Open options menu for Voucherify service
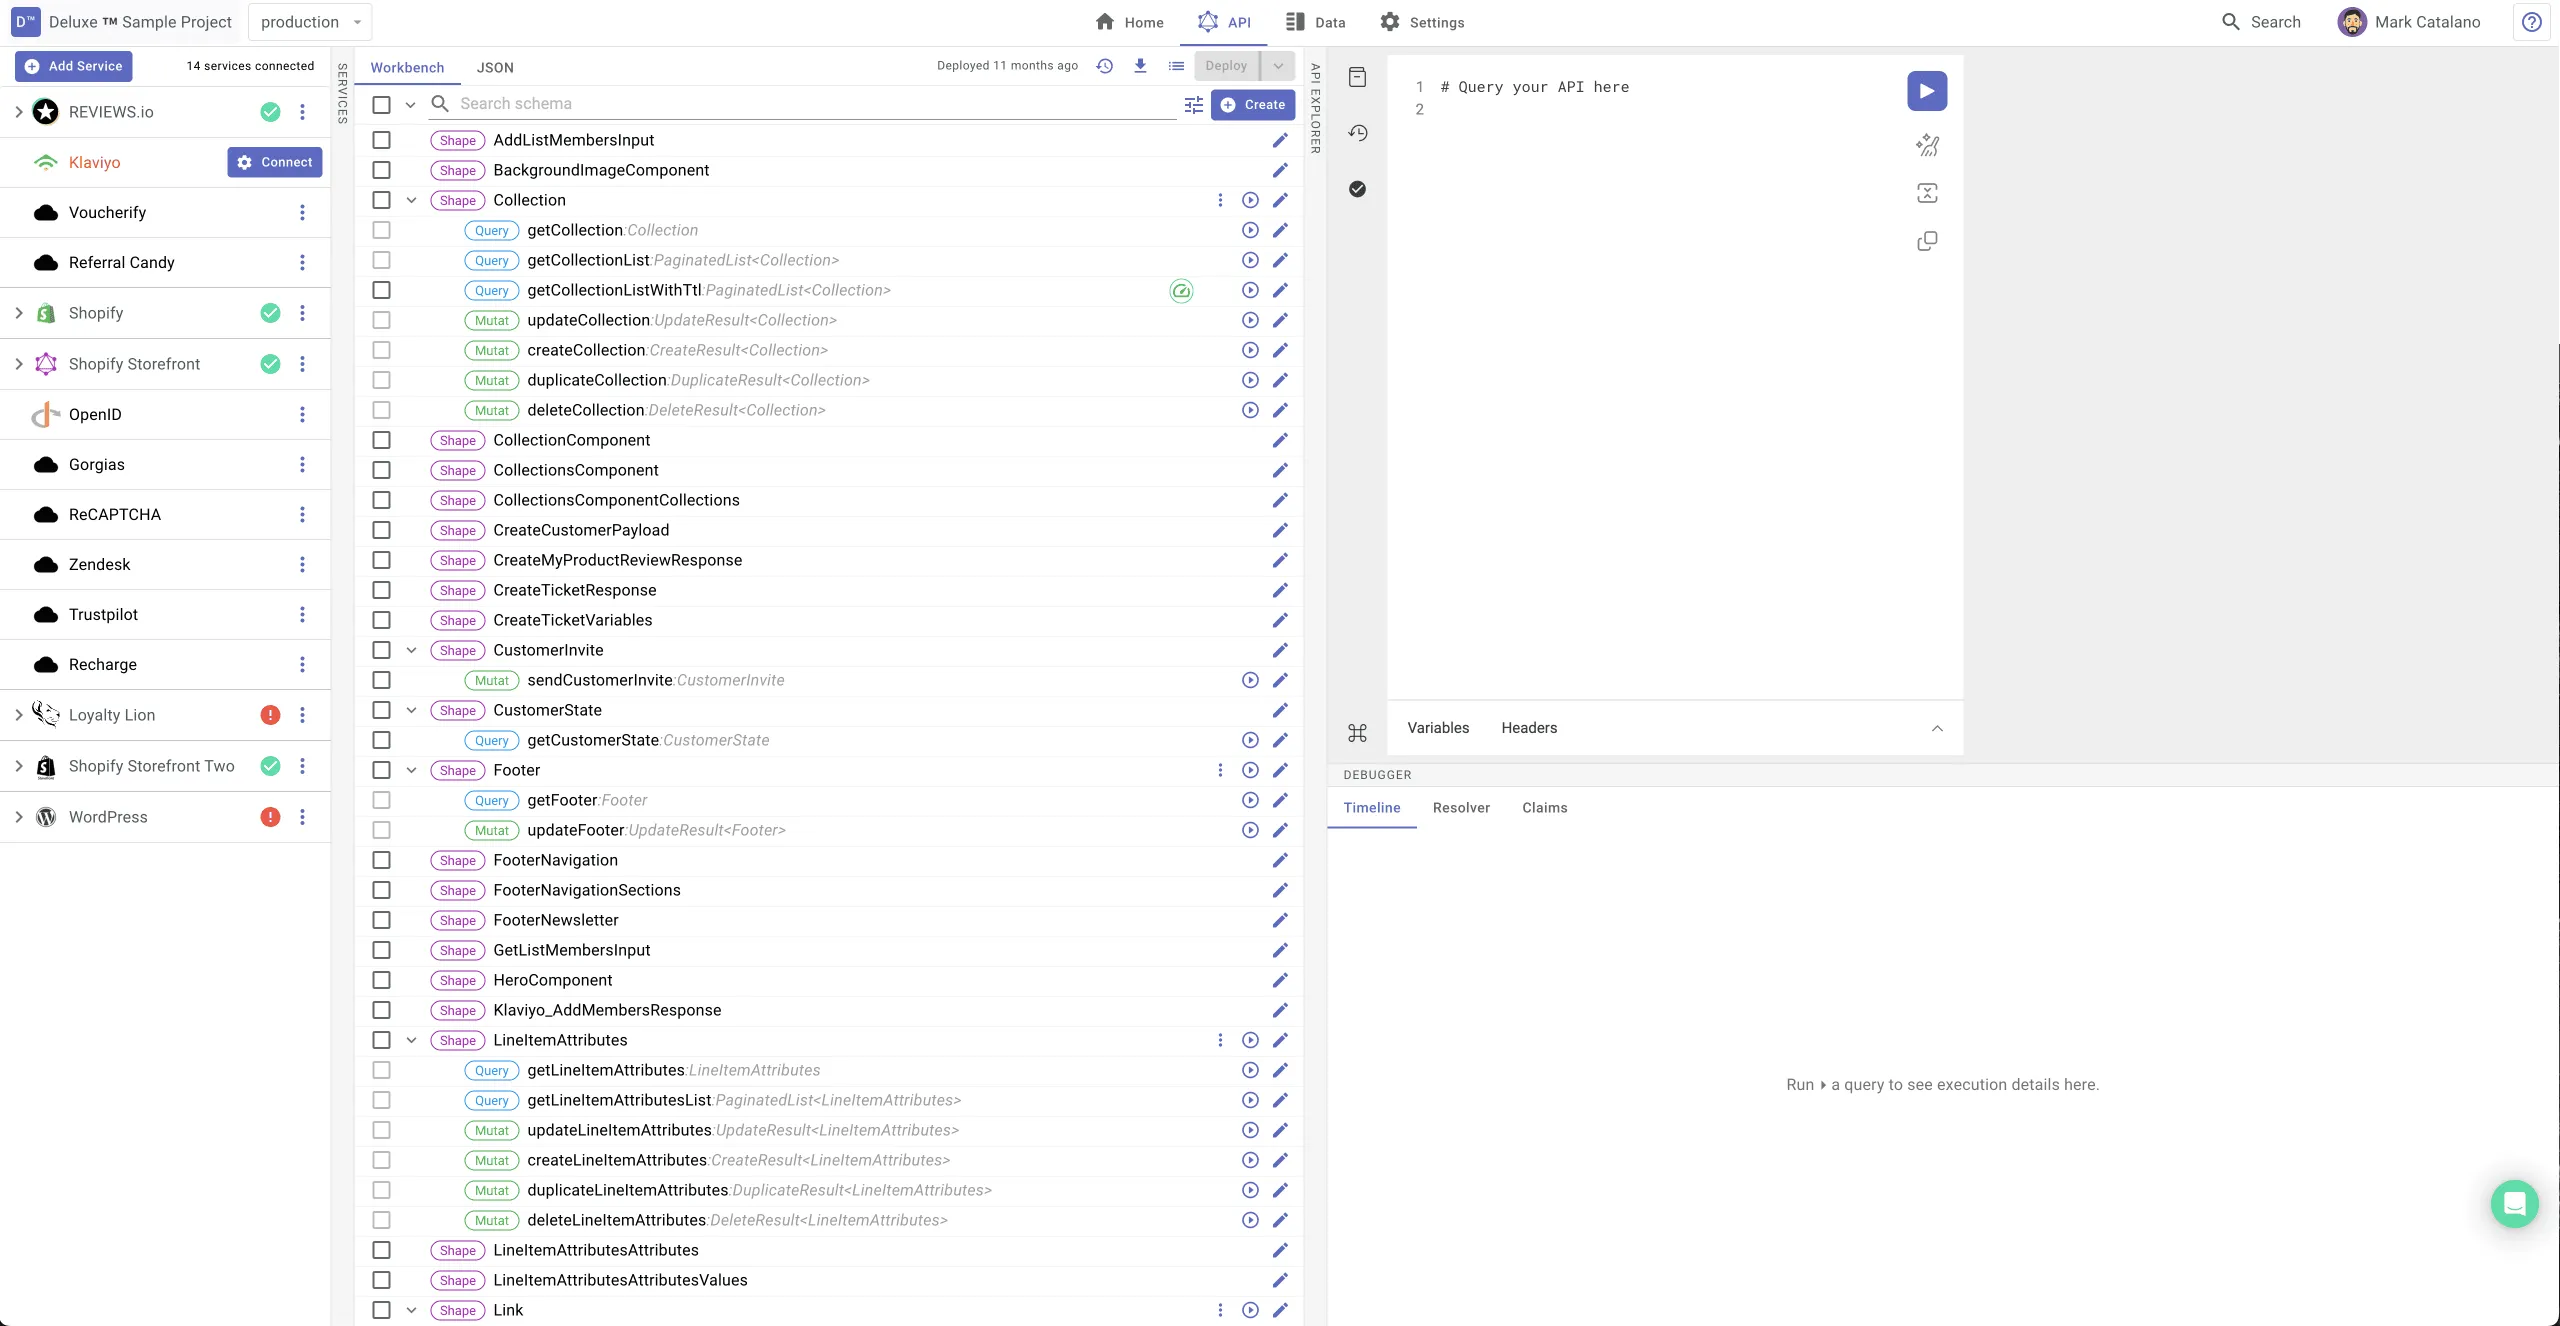 302,212
